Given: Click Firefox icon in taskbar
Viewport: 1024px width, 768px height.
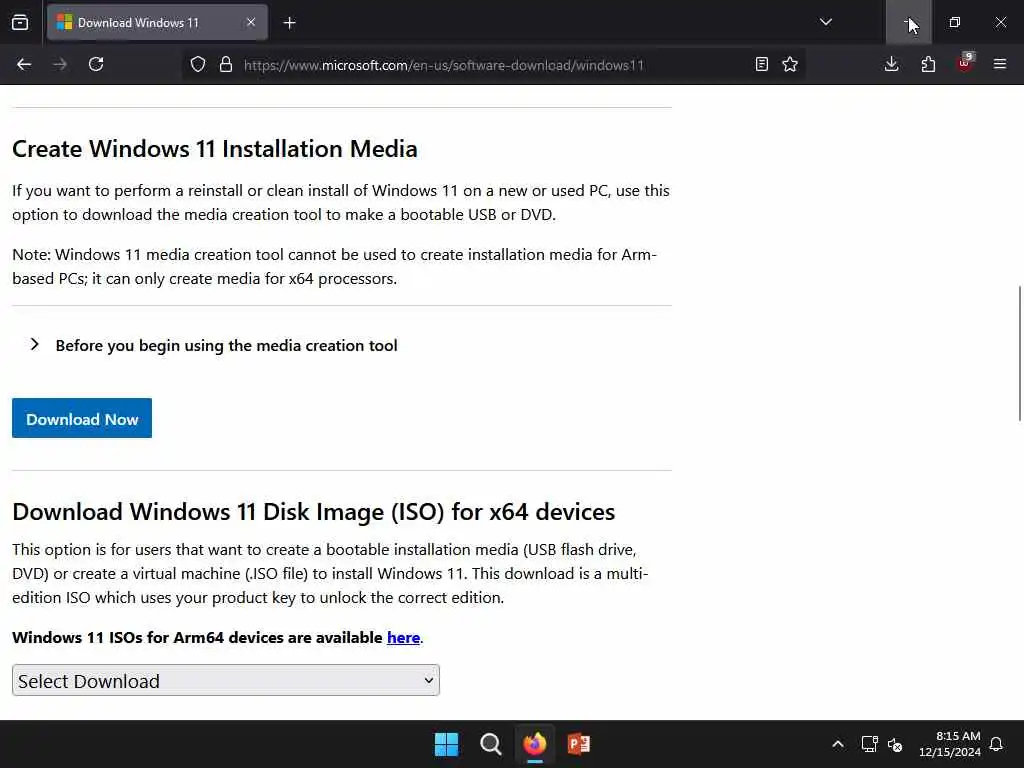Looking at the screenshot, I should pyautogui.click(x=535, y=744).
